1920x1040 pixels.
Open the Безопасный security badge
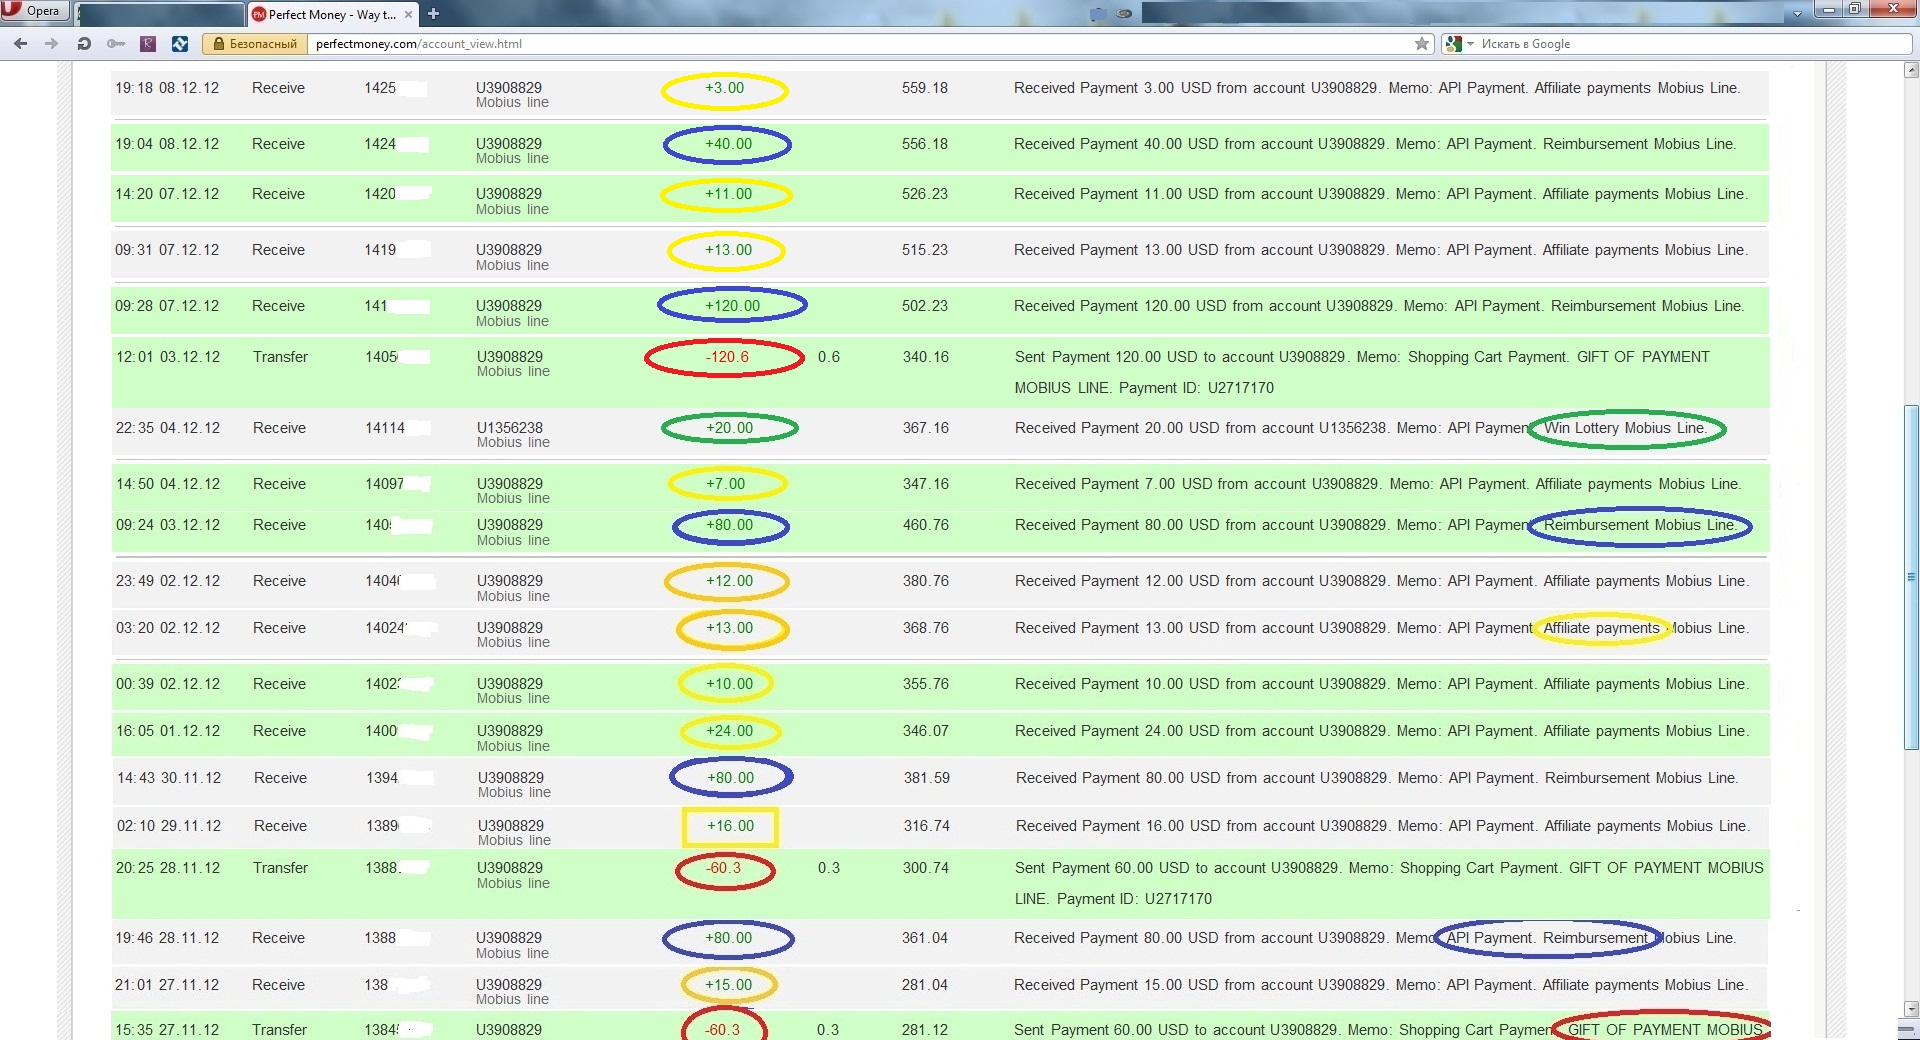coord(253,44)
